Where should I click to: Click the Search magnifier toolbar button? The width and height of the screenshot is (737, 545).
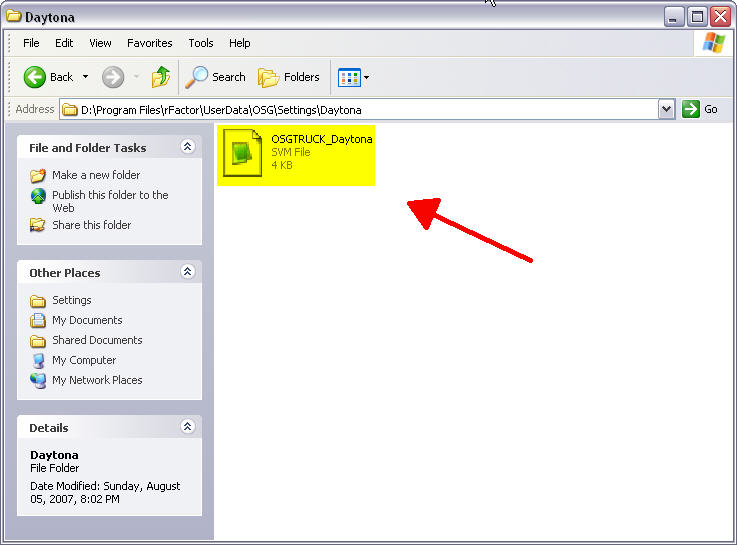(x=215, y=77)
